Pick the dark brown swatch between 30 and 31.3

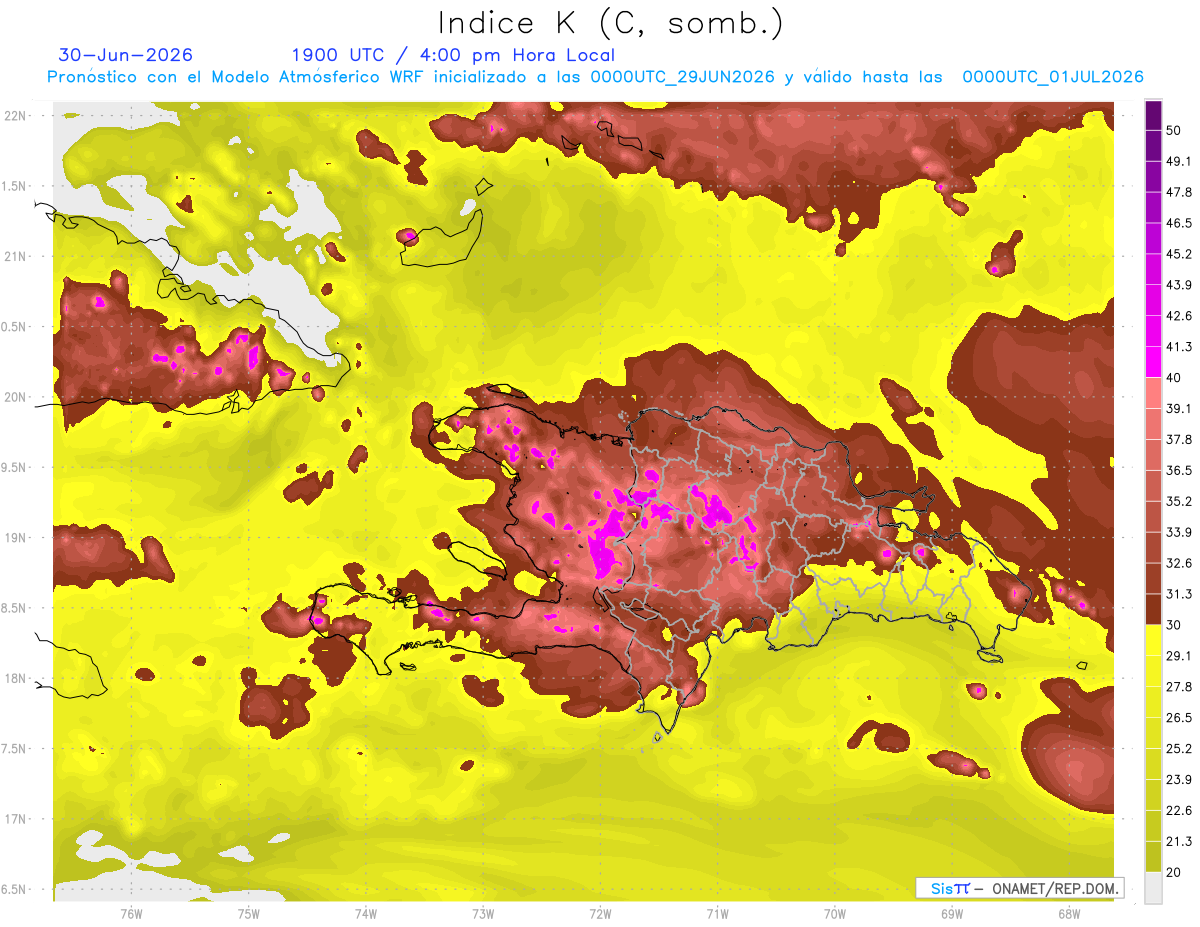(x=1153, y=610)
